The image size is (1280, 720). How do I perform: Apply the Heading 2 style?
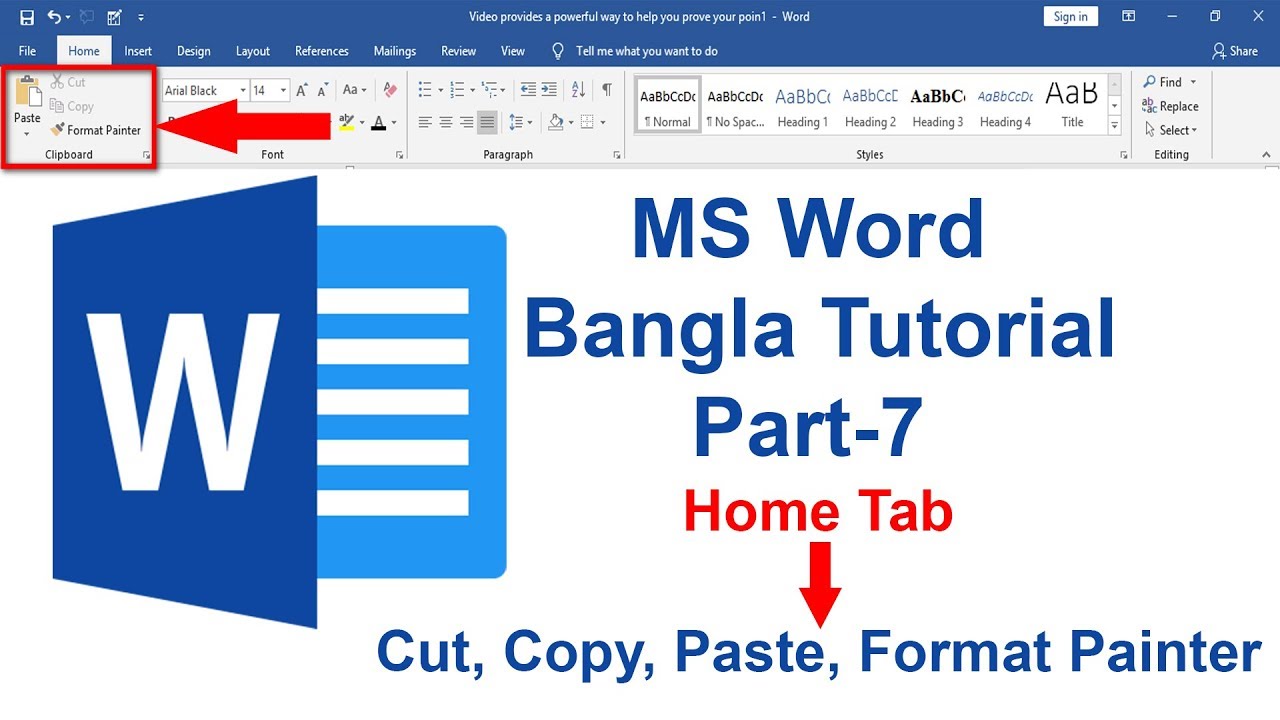pos(870,105)
